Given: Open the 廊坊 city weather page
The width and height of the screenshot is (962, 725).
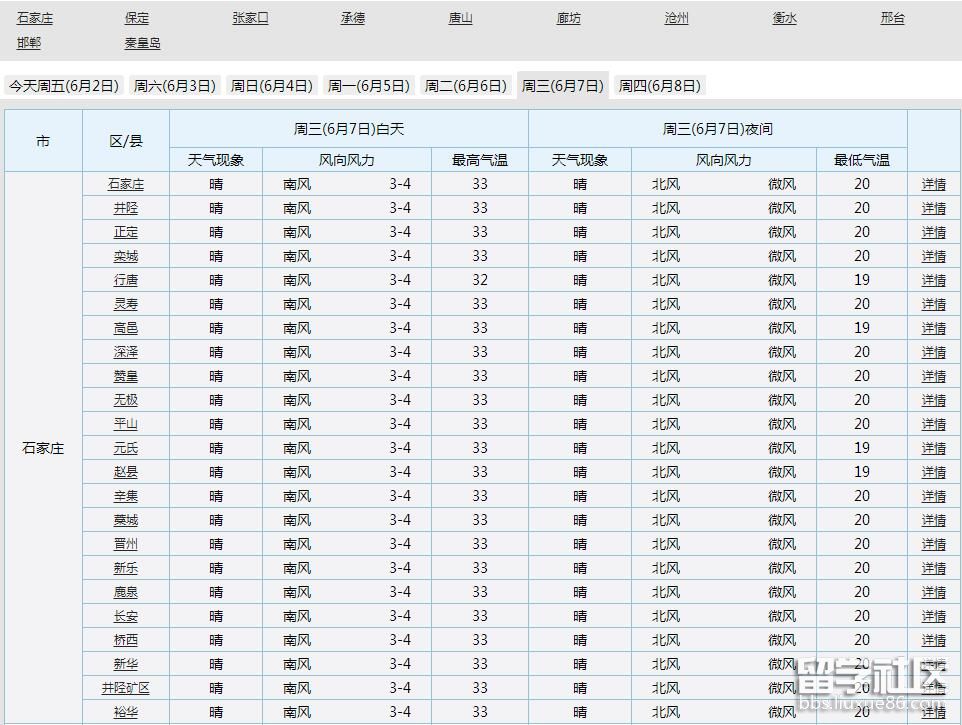Looking at the screenshot, I should coord(568,17).
